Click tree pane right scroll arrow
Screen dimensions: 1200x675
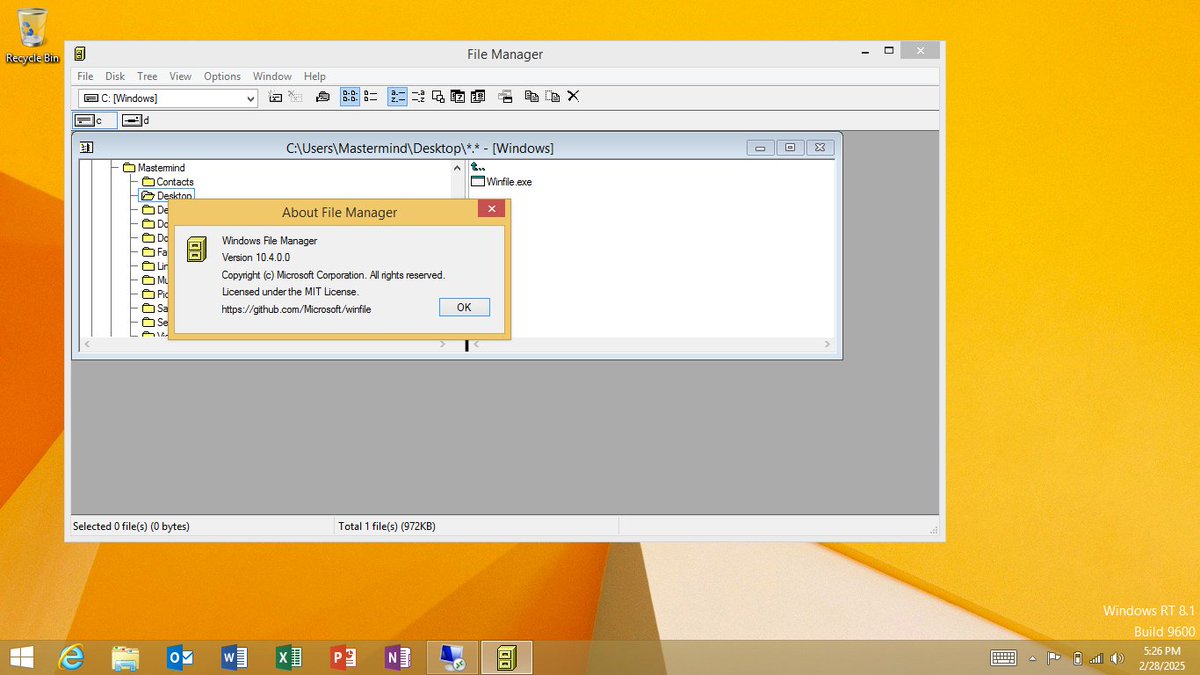click(443, 344)
